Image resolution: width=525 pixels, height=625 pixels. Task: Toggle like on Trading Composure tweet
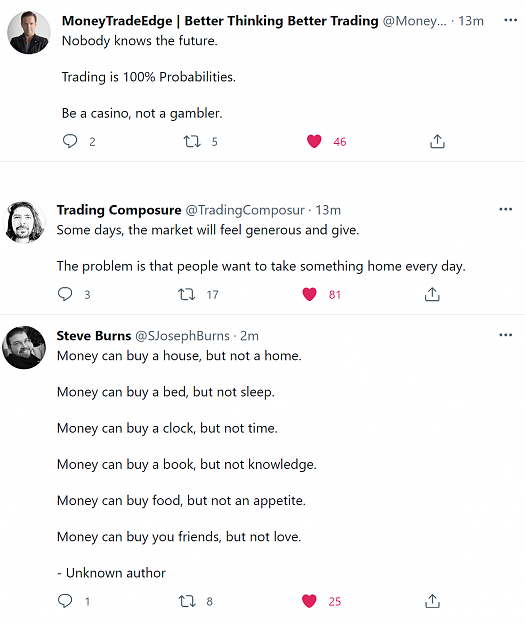click(309, 294)
